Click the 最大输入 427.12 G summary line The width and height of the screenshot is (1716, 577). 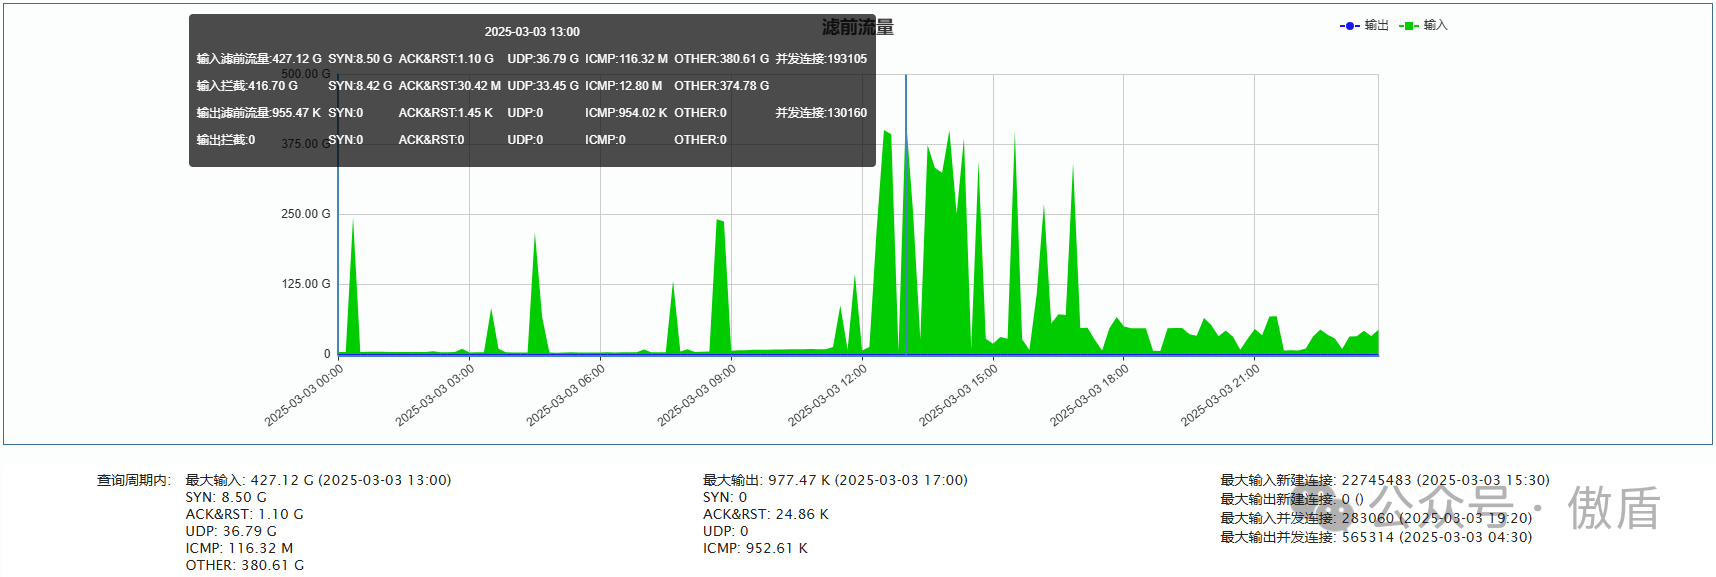318,480
